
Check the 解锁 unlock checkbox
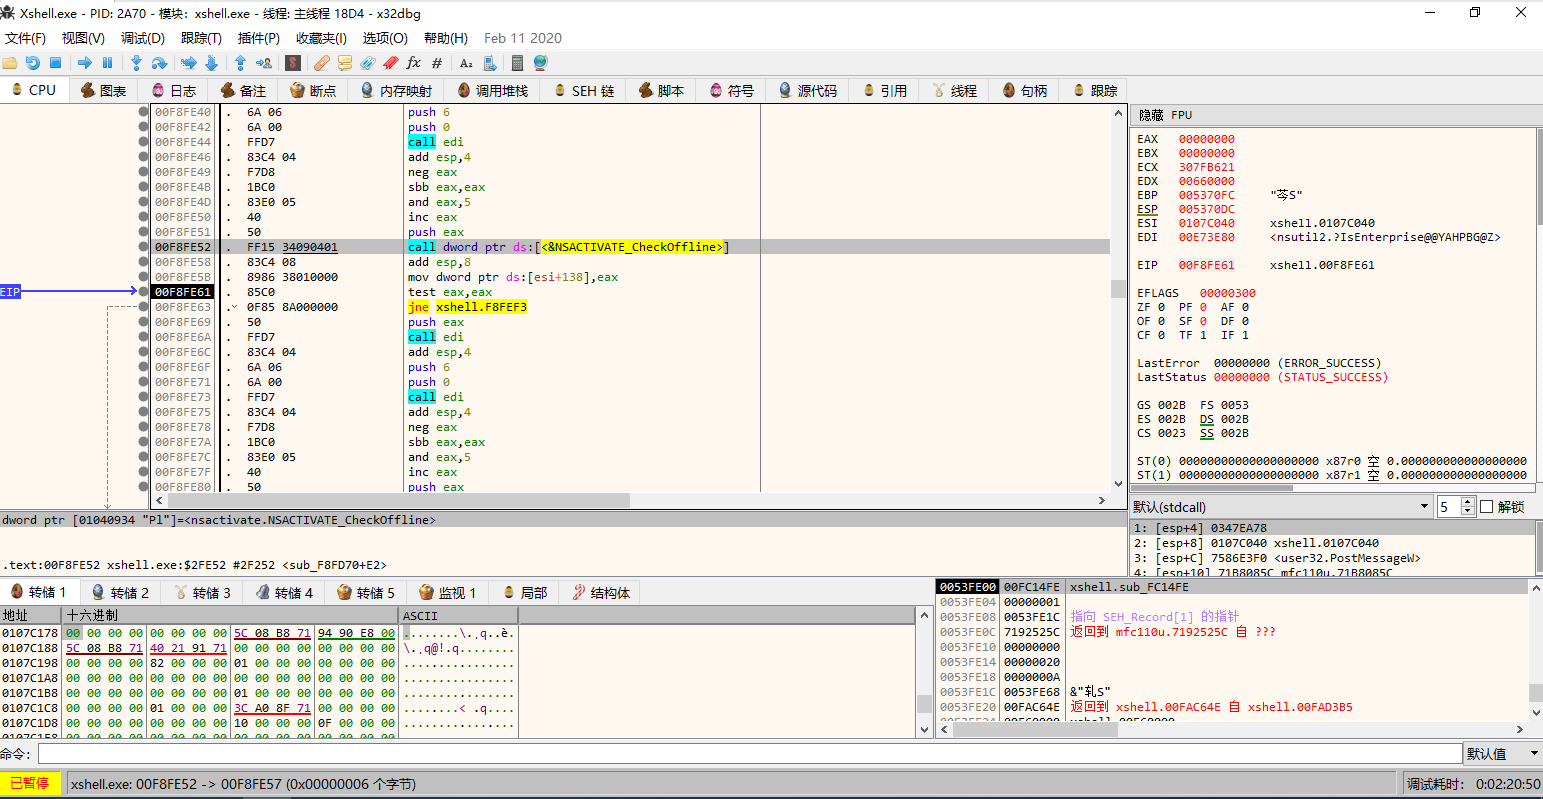coord(1486,507)
